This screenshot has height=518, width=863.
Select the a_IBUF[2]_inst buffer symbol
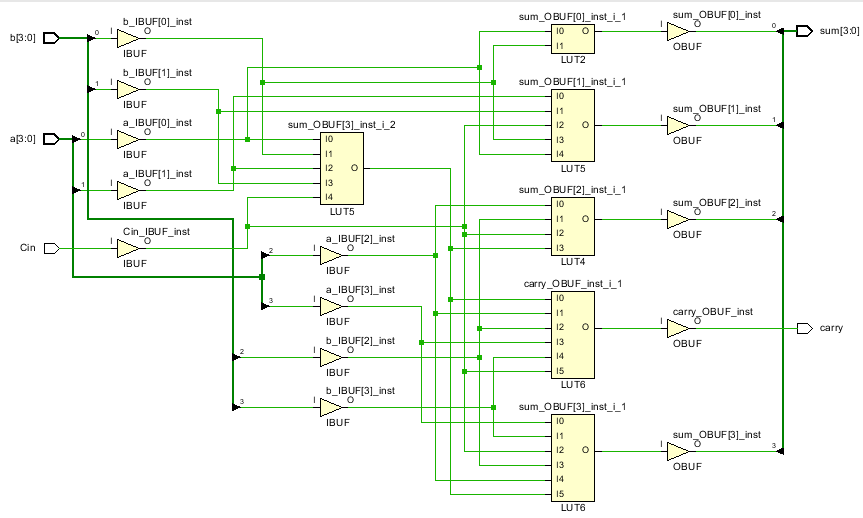point(331,255)
